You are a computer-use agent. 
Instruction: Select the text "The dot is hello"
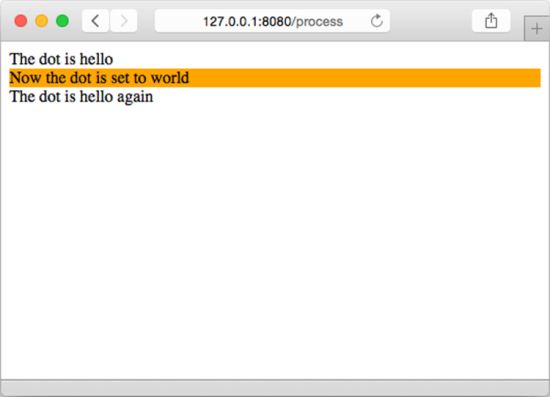pos(61,59)
